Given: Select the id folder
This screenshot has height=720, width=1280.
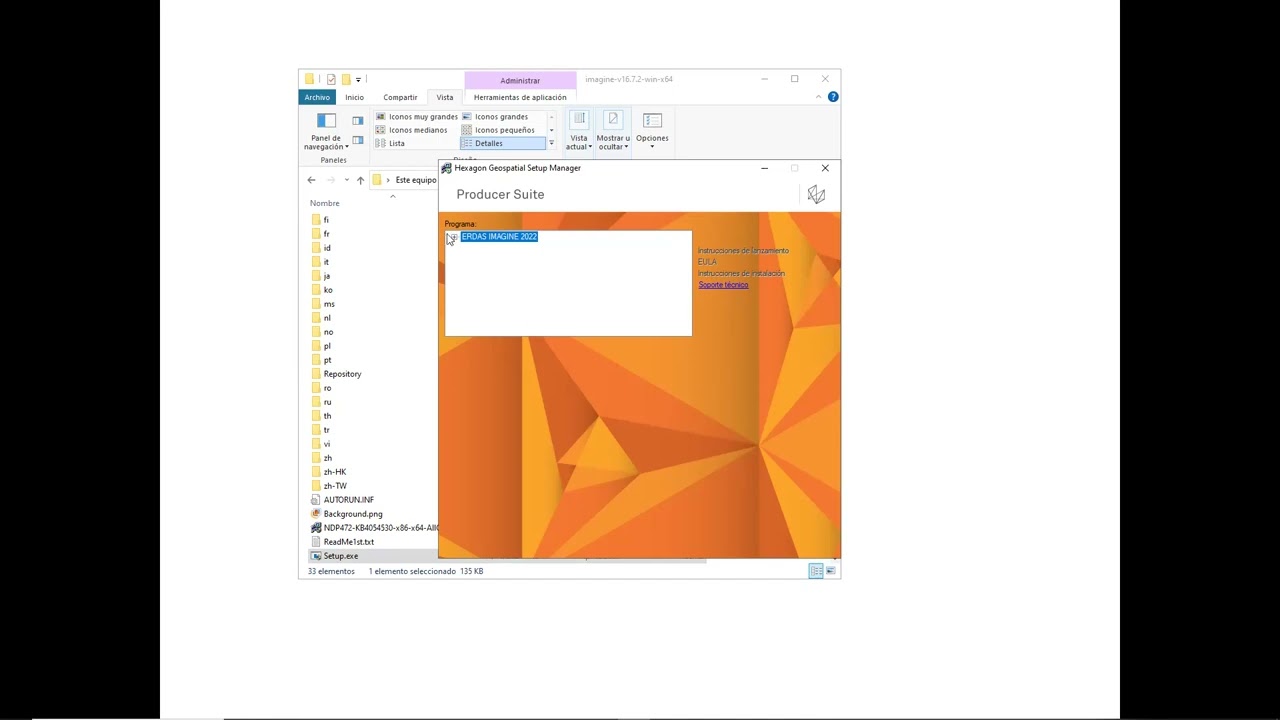Looking at the screenshot, I should [320, 248].
